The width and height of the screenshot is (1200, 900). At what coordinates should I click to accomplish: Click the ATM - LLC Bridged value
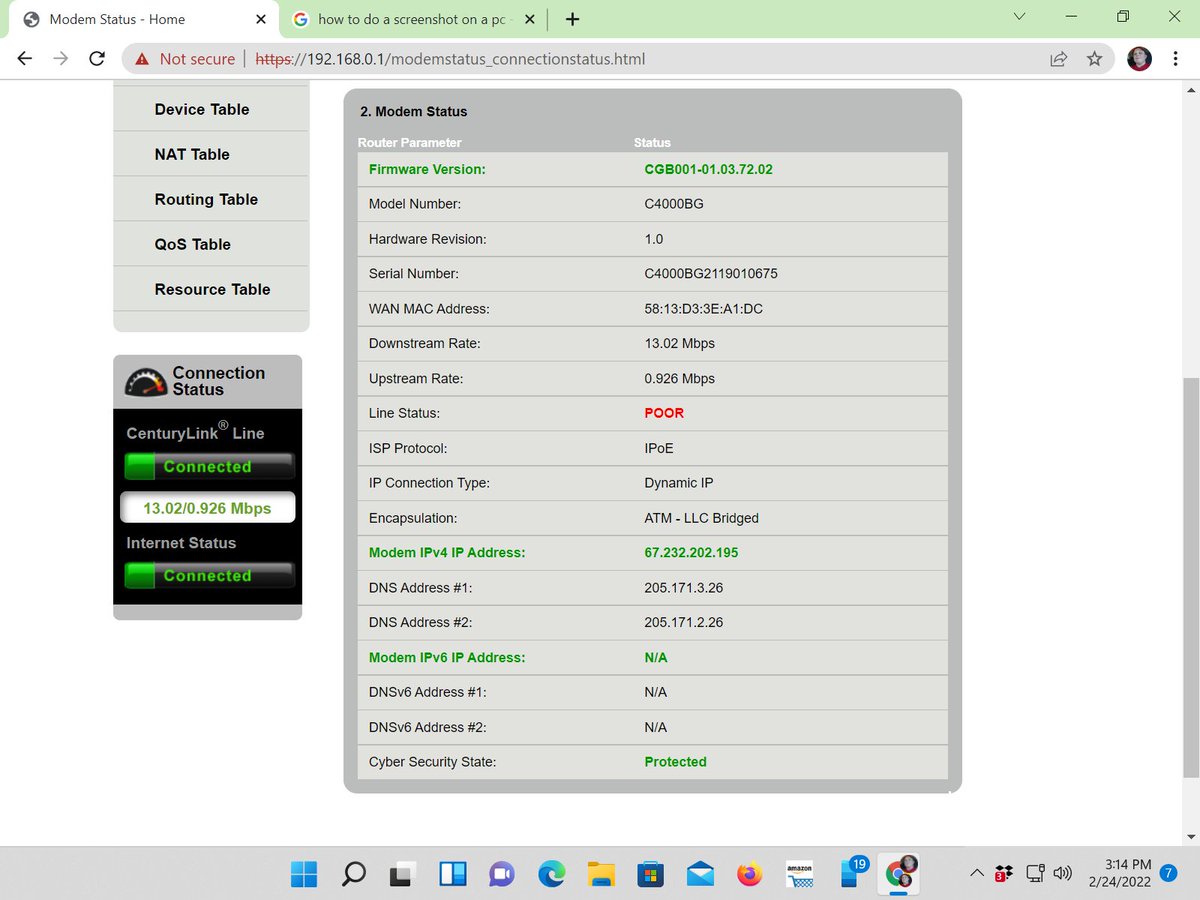coord(702,518)
